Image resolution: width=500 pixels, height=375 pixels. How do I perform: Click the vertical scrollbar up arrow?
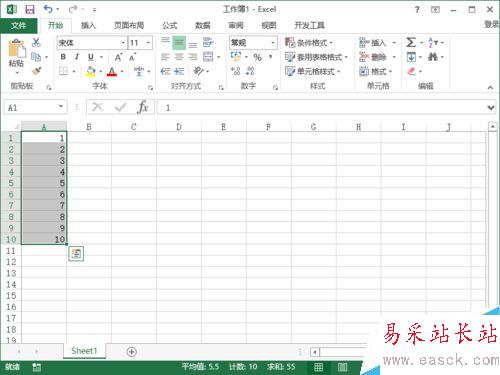tap(493, 127)
